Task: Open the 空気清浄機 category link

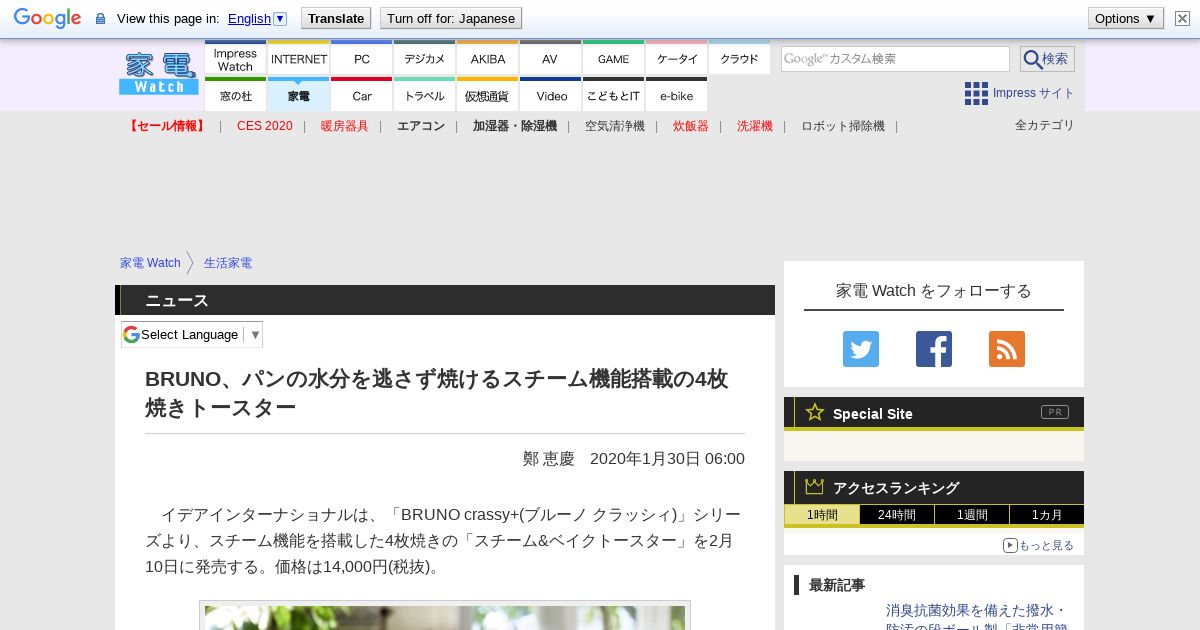Action: tap(615, 126)
